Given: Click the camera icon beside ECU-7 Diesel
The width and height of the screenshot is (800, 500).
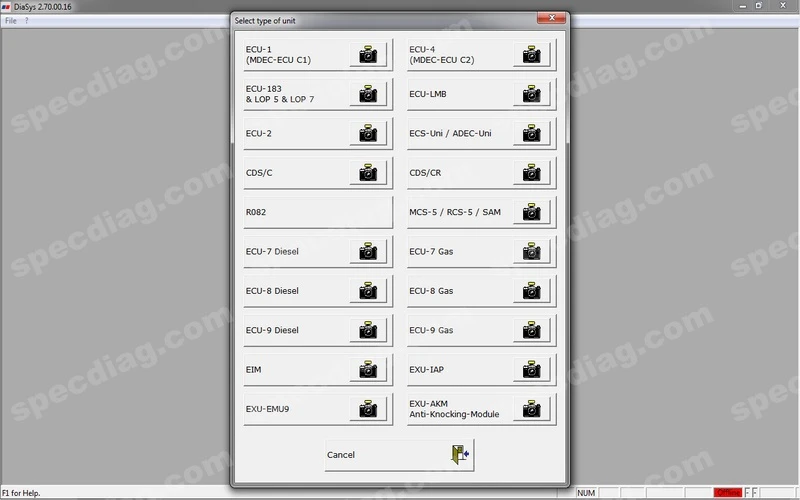Looking at the screenshot, I should pos(368,252).
